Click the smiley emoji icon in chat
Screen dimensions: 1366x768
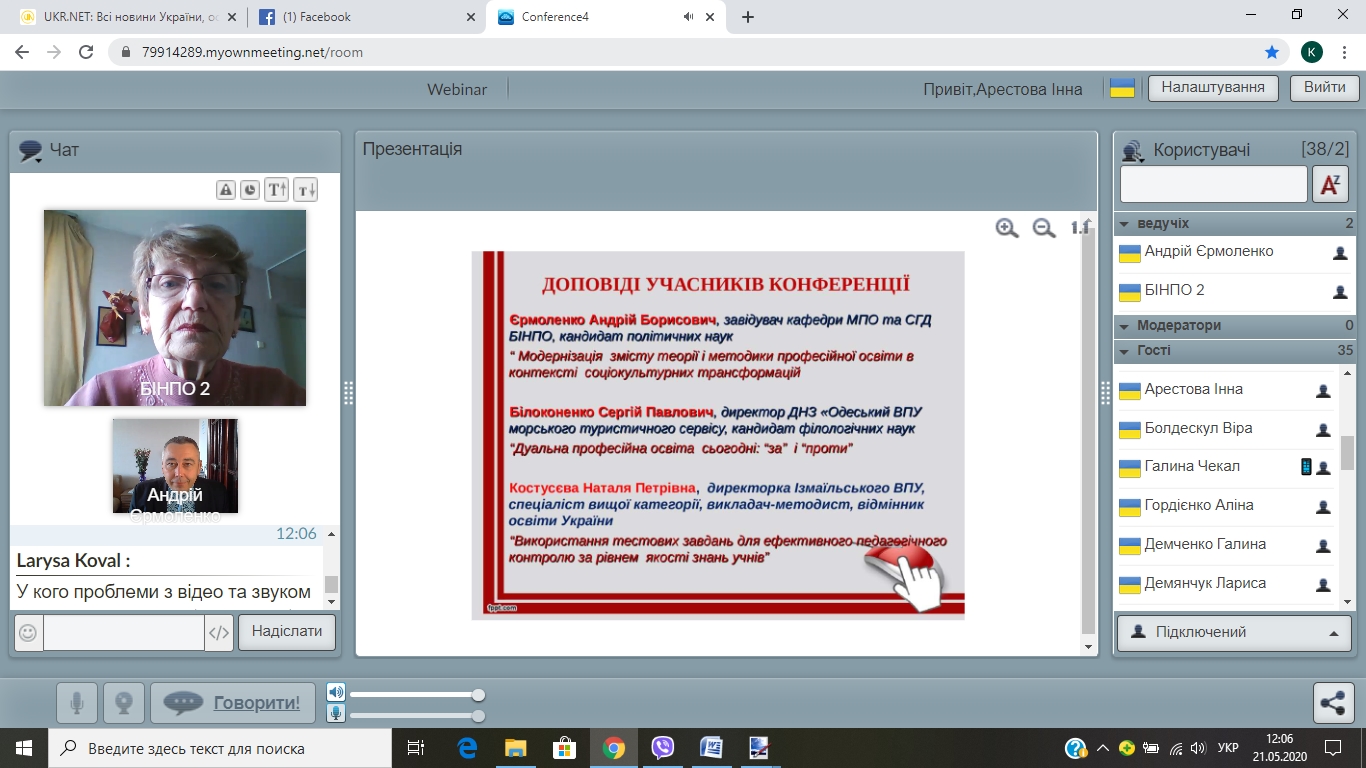(x=29, y=632)
